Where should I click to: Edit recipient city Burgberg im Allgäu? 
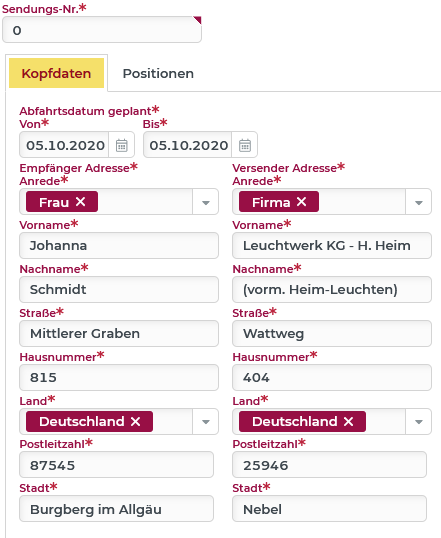116,509
